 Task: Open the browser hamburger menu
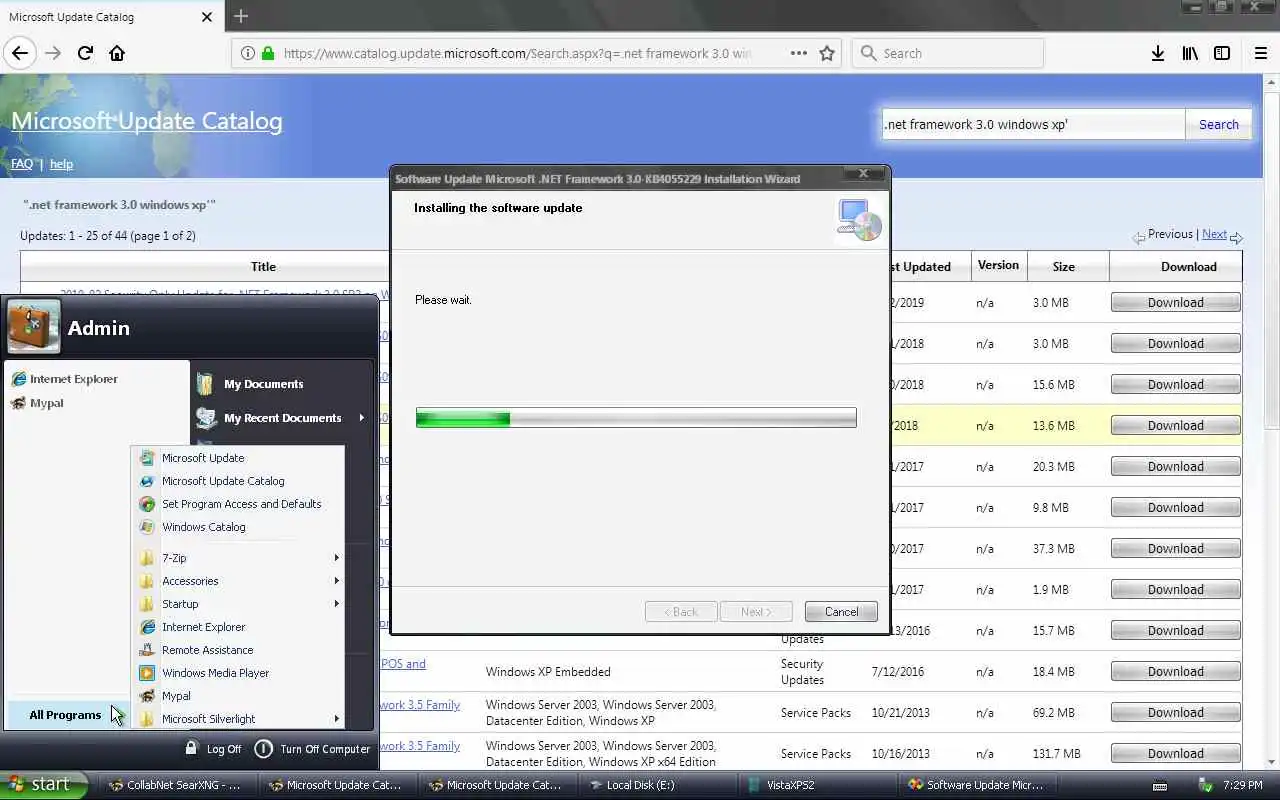tap(1261, 53)
